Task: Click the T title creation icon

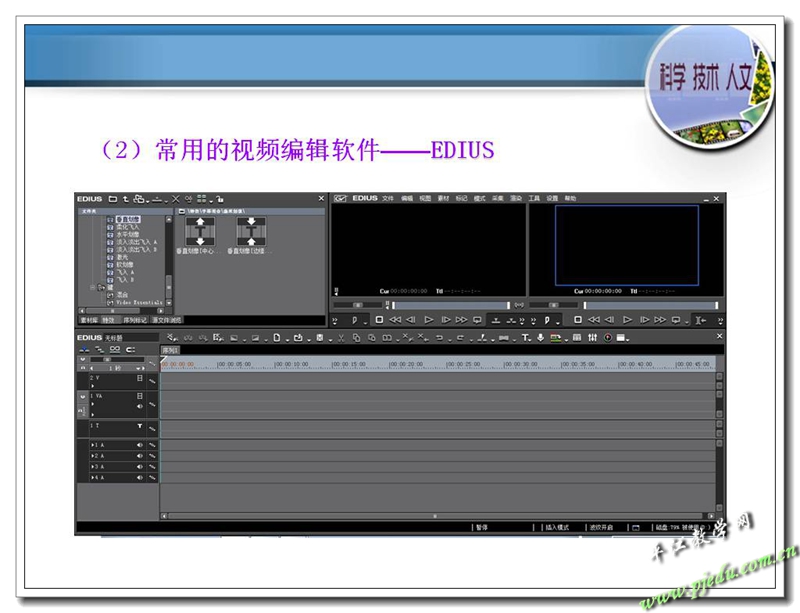Action: (x=526, y=338)
